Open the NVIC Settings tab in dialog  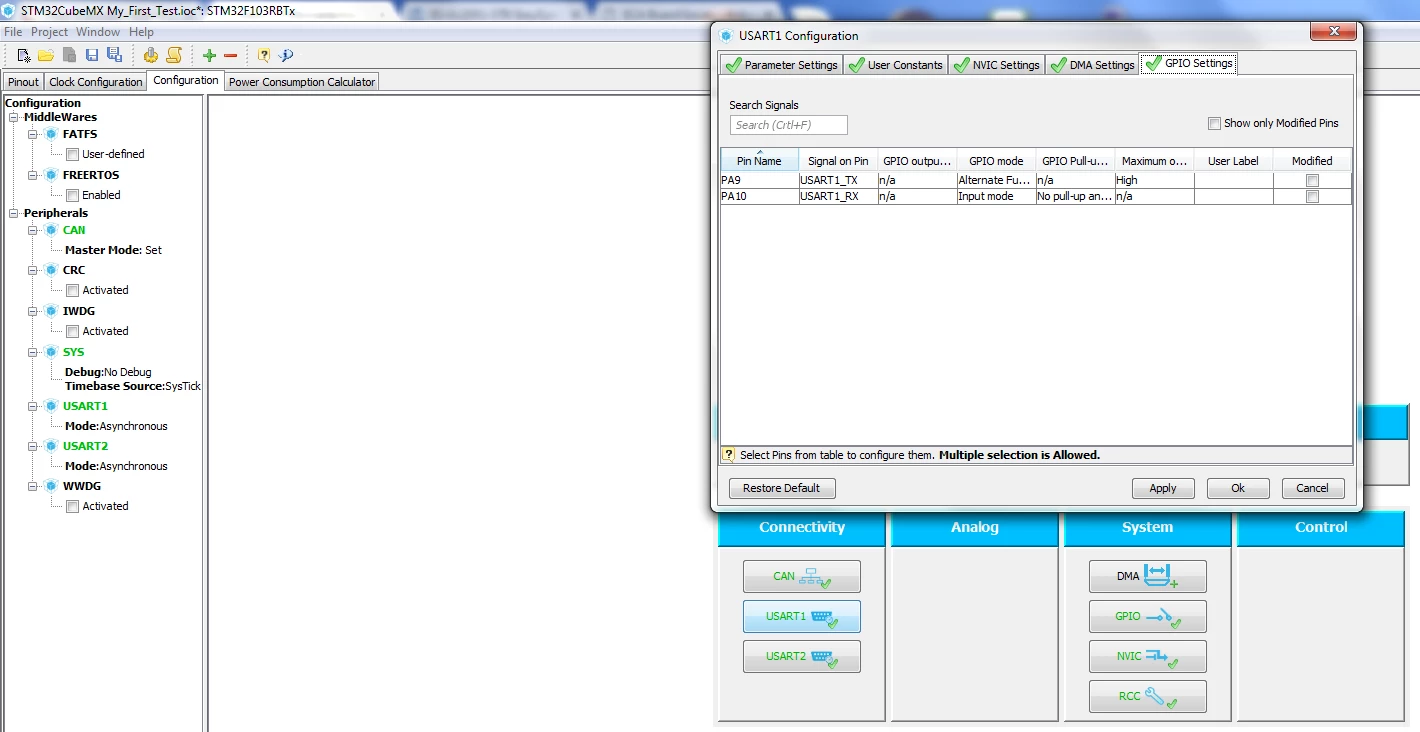pos(995,65)
